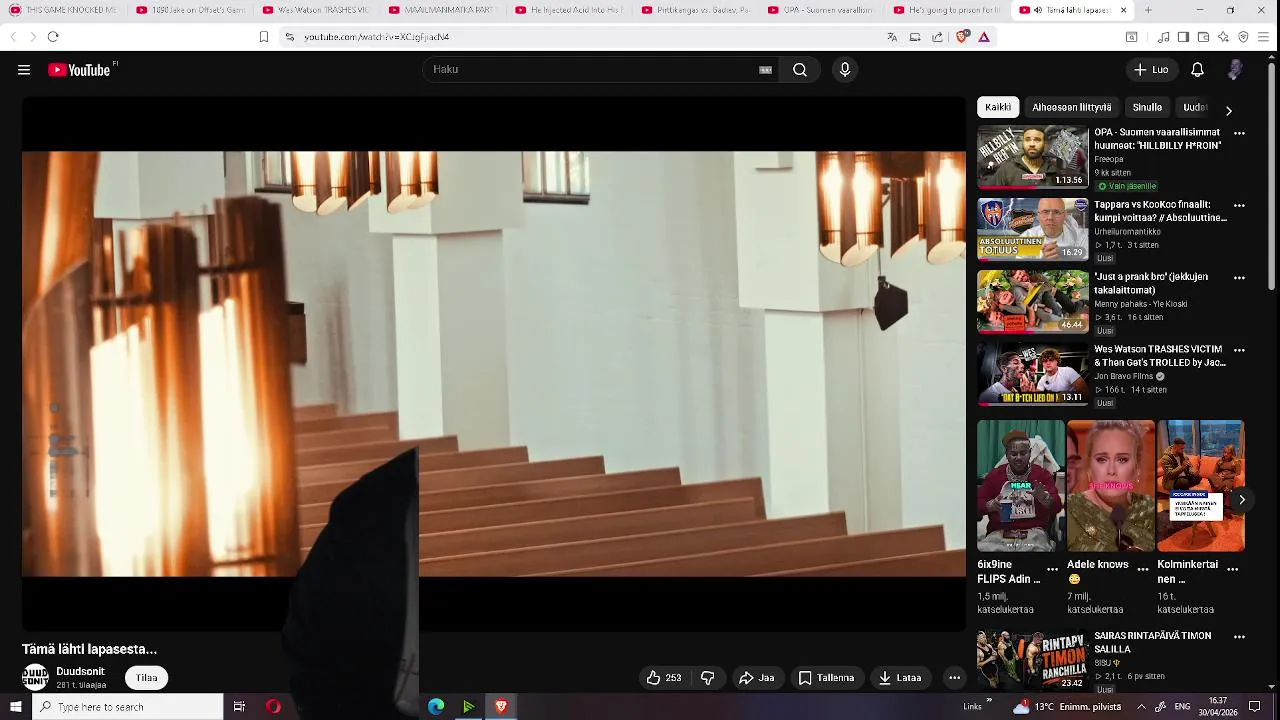Image resolution: width=1280 pixels, height=720 pixels.
Task: Open a new browser tab
Action: (1148, 10)
